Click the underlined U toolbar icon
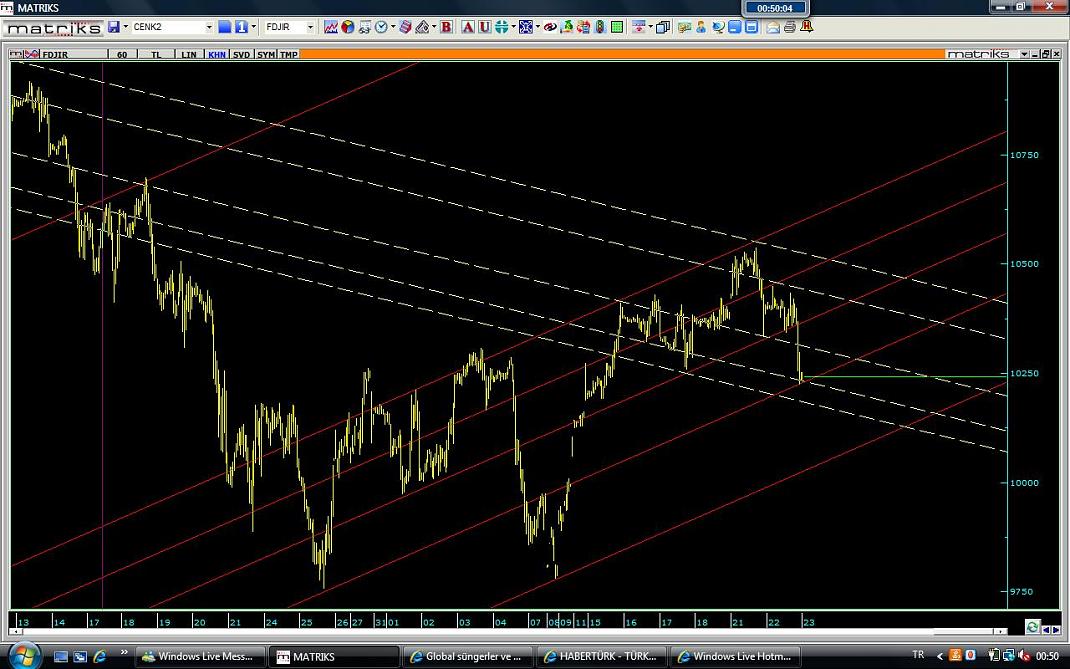 coord(484,27)
